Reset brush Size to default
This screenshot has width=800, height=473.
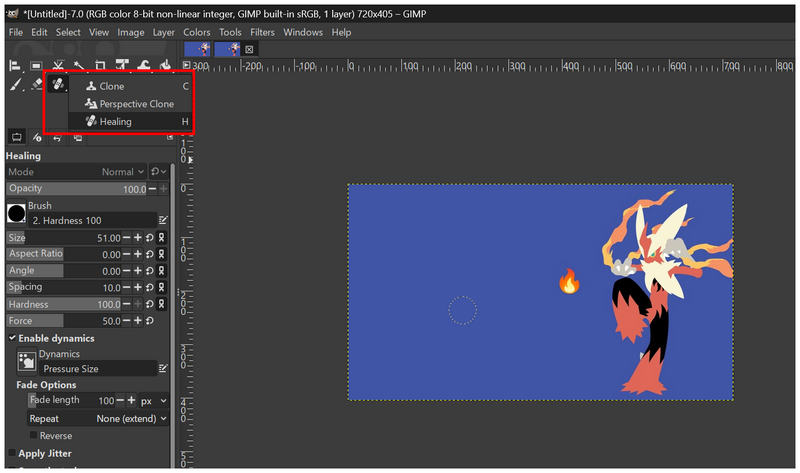pyautogui.click(x=149, y=238)
